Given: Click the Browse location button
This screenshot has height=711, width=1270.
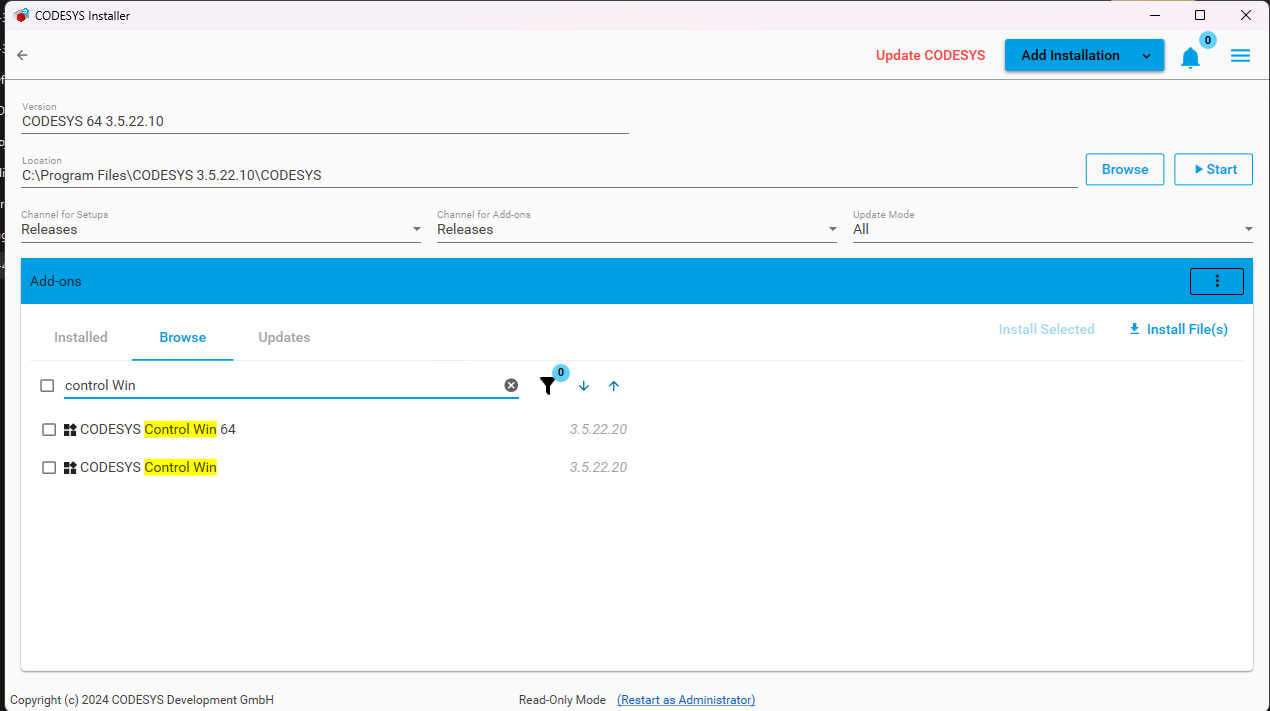Looking at the screenshot, I should [x=1125, y=169].
